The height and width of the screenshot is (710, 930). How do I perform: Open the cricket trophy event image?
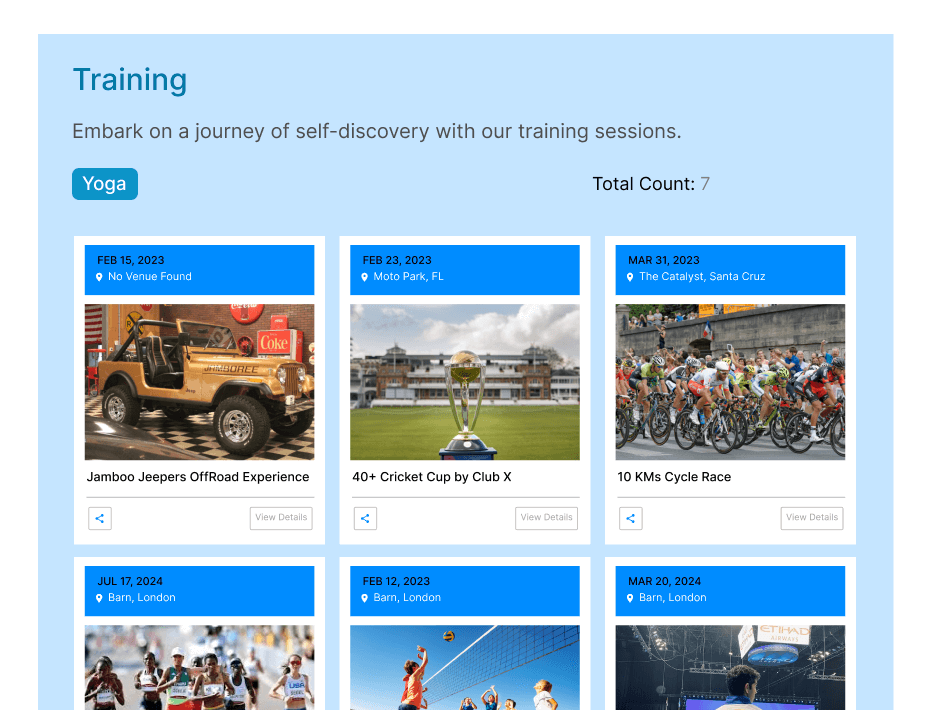[x=465, y=382]
